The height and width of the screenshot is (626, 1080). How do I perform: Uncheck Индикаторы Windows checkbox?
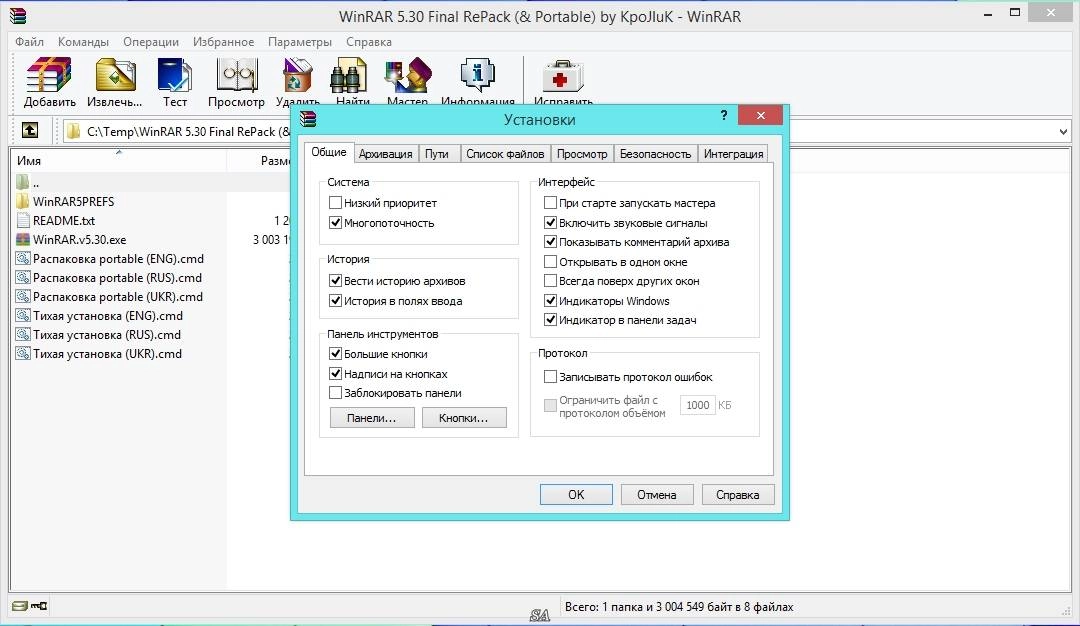coord(550,300)
